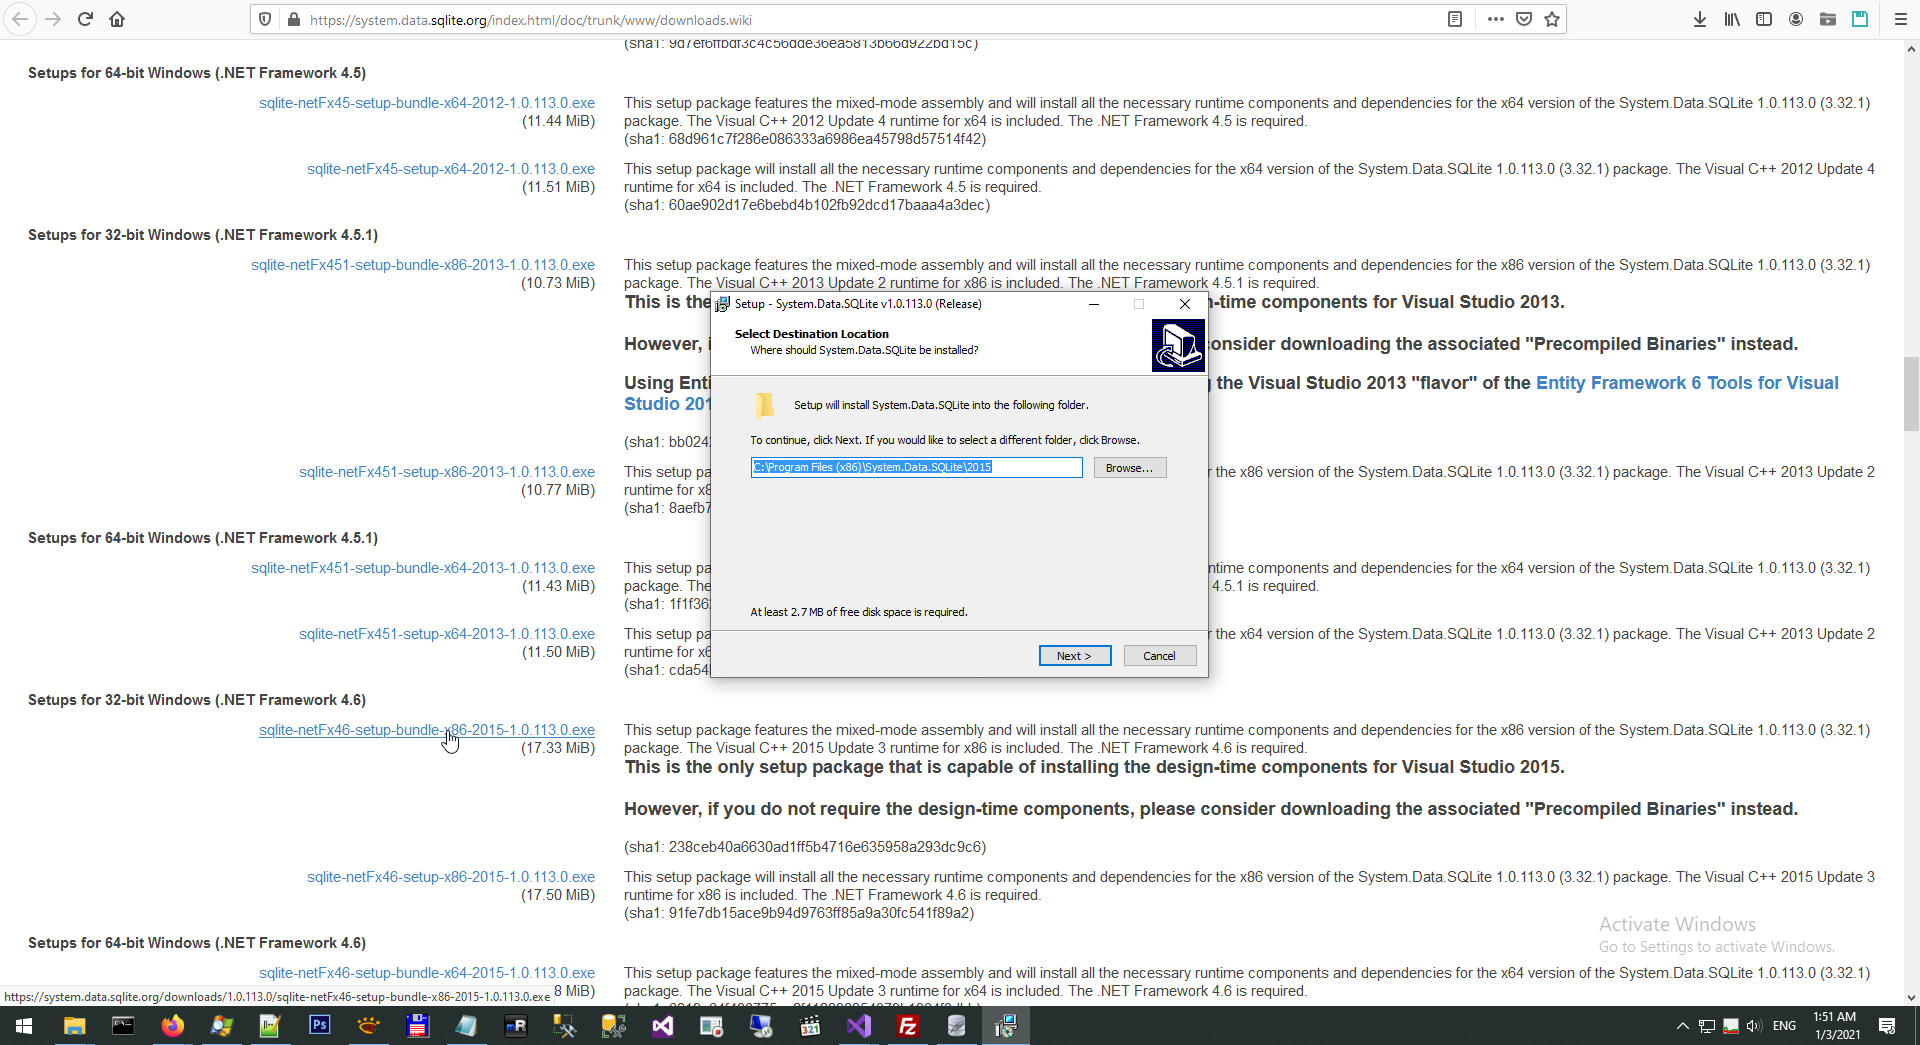This screenshot has width=1920, height=1045.
Task: Open the Firefox hamburger menu
Action: click(1900, 19)
